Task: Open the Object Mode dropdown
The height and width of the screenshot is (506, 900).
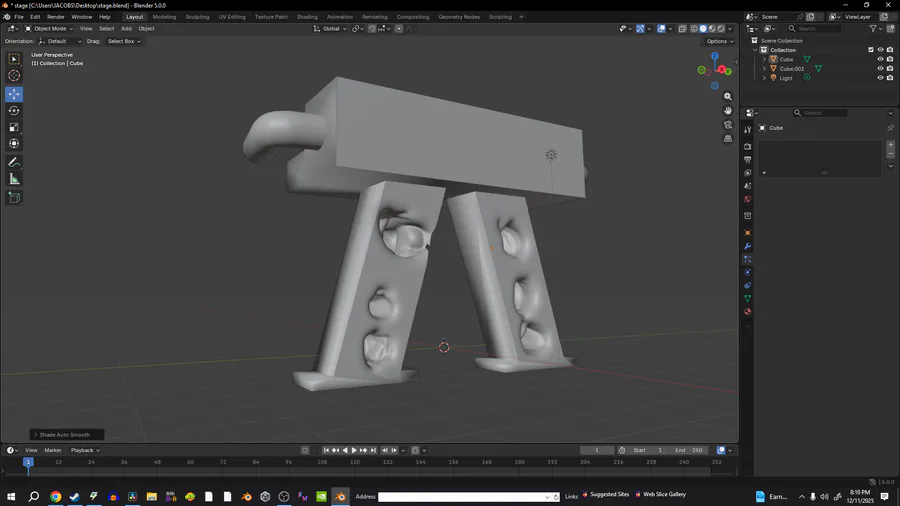Action: pos(49,29)
